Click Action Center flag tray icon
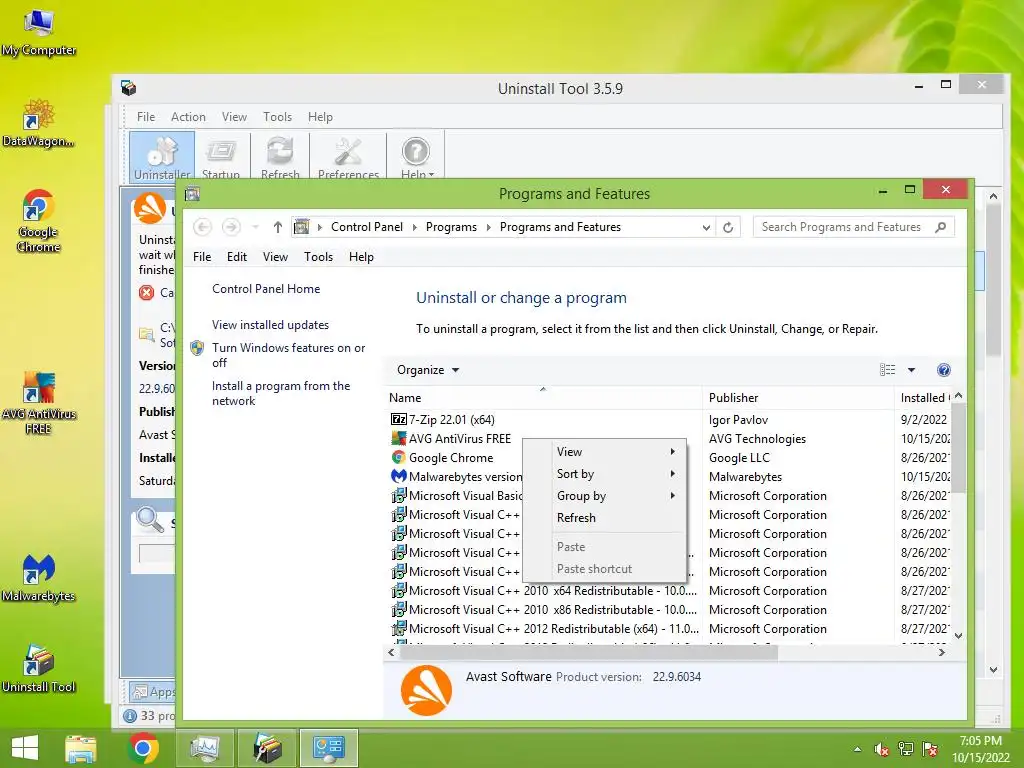The image size is (1024, 768). point(930,749)
